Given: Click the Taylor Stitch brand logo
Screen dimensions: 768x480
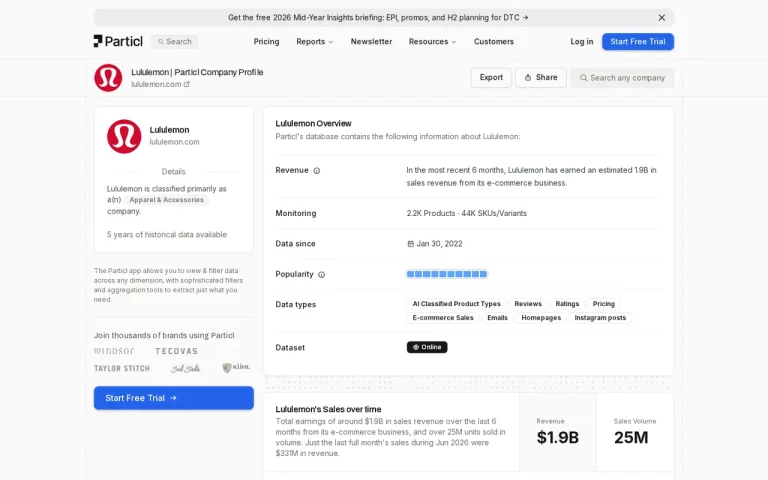Looking at the screenshot, I should click(x=122, y=368).
